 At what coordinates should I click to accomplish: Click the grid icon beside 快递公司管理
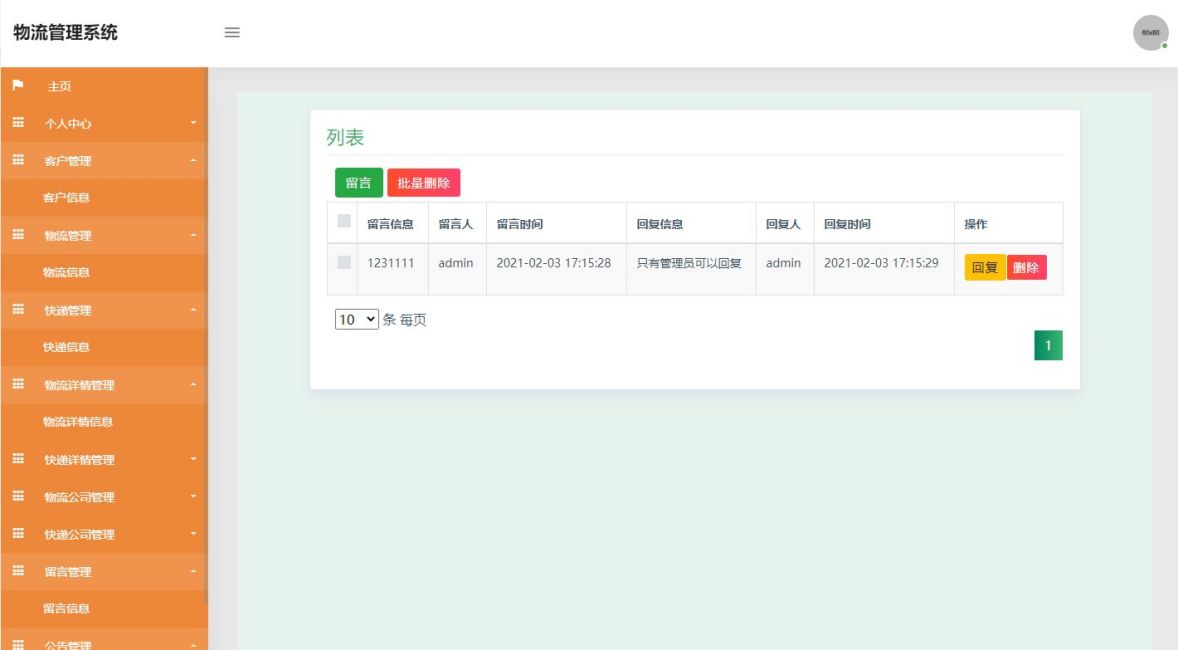tap(18, 534)
